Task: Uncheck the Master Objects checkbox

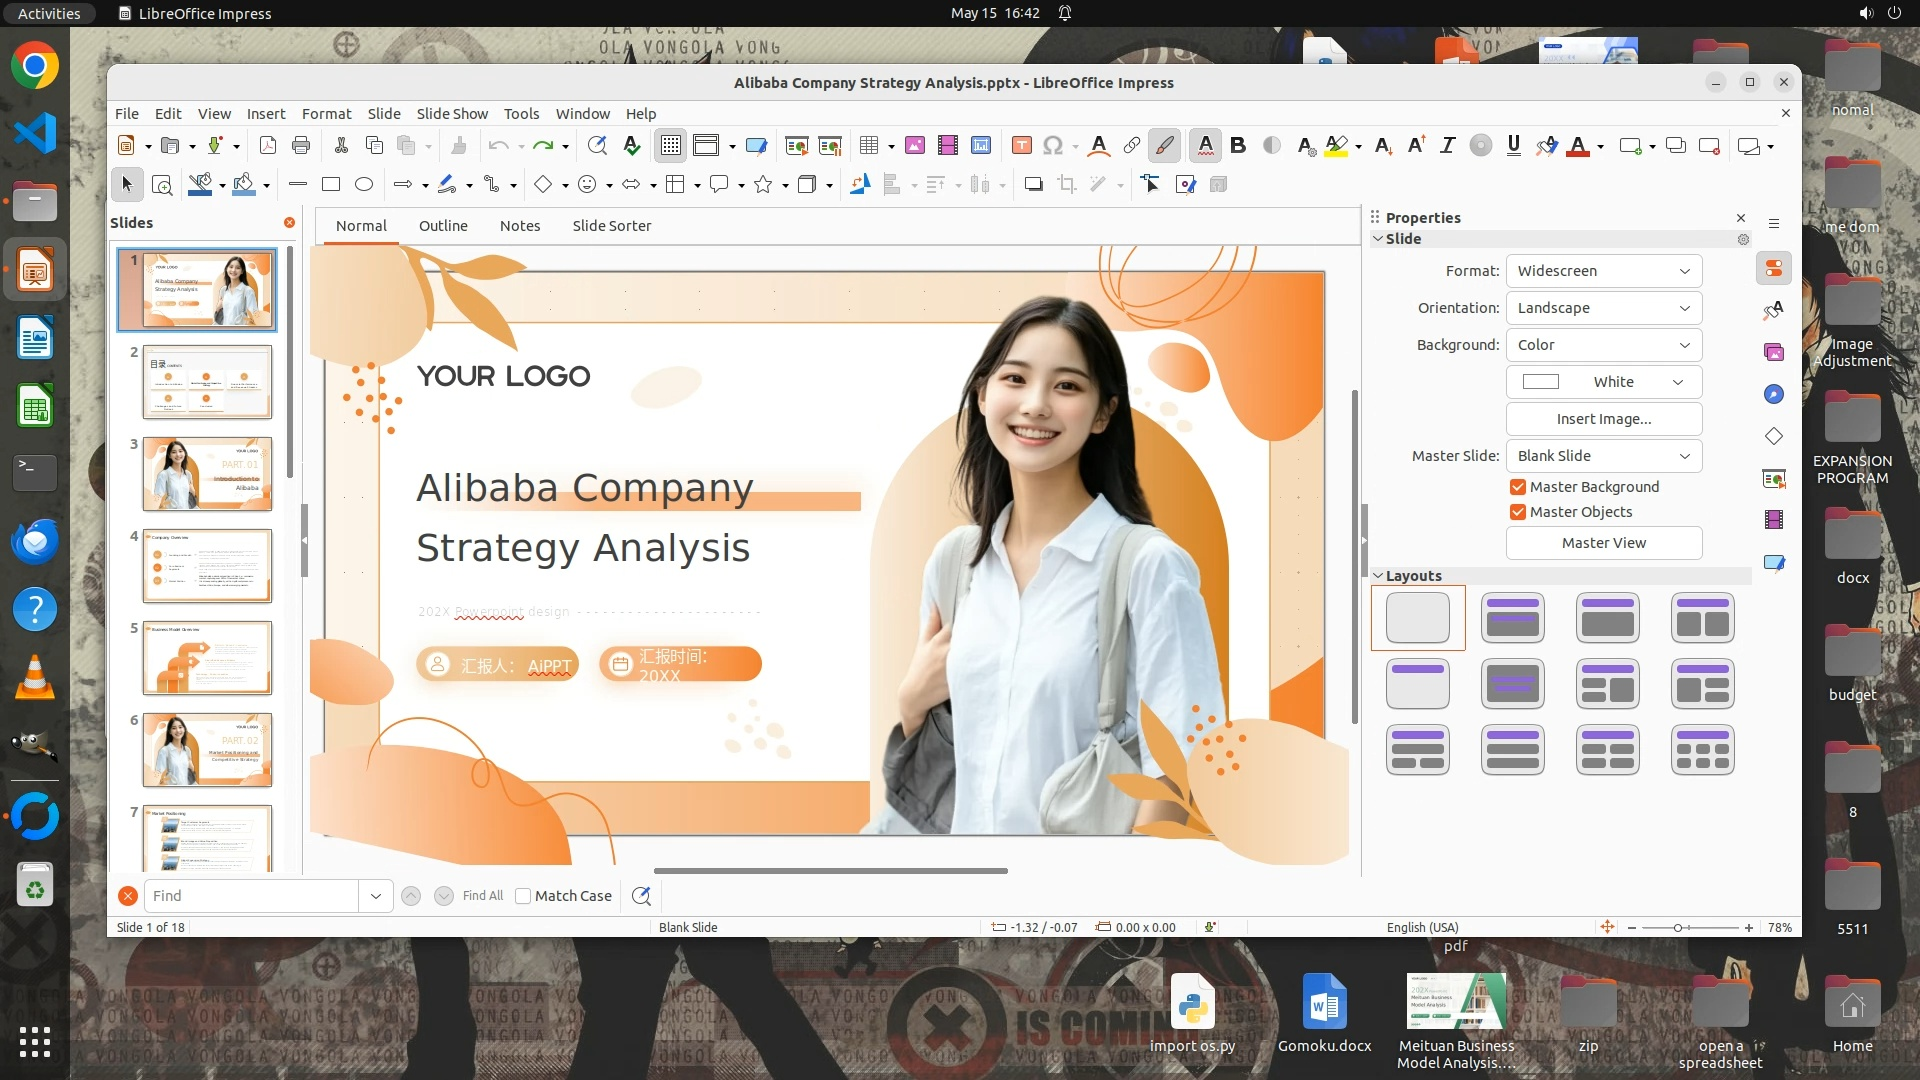Action: click(x=1518, y=512)
